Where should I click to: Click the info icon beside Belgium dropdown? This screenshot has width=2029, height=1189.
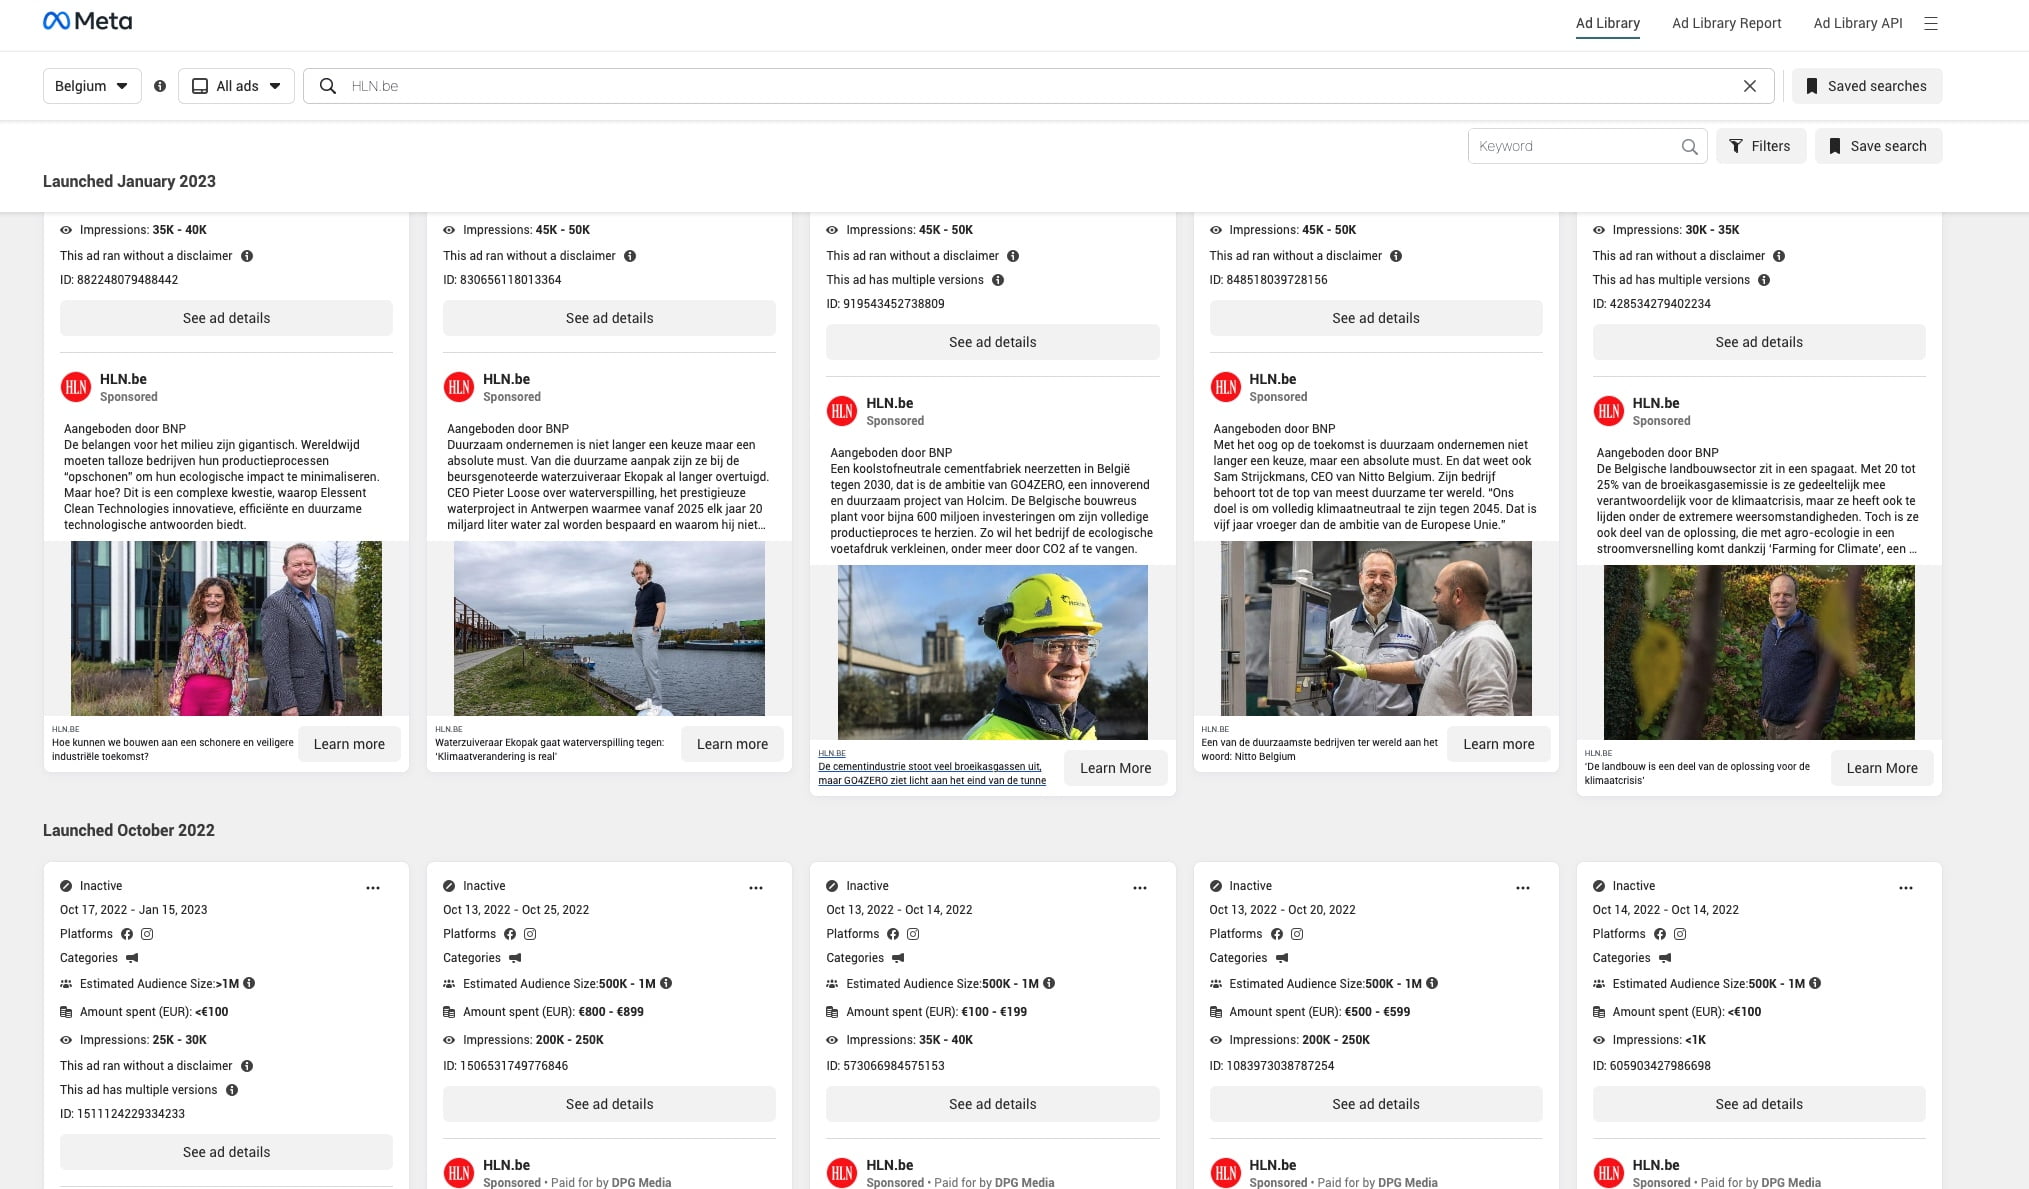coord(160,86)
